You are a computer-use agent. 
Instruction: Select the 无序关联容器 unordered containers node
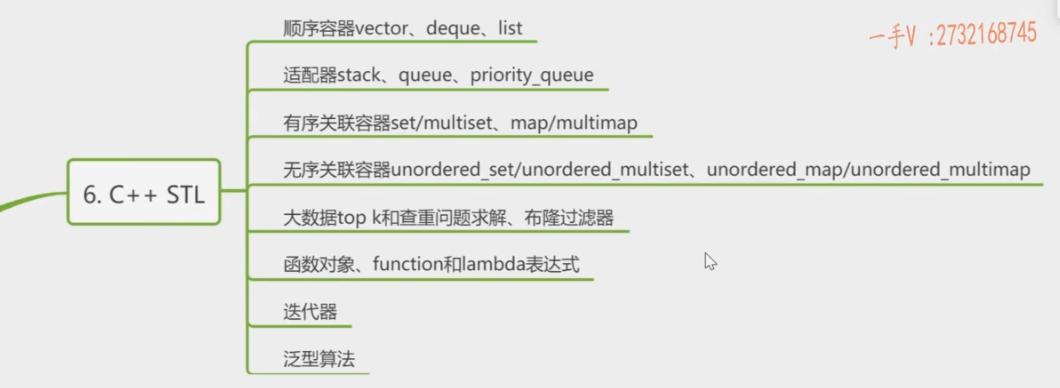tap(656, 170)
